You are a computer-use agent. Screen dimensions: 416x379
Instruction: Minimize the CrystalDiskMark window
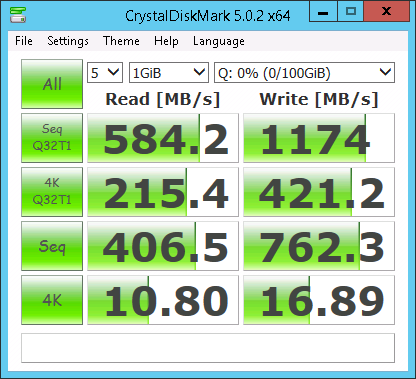pyautogui.click(x=323, y=12)
